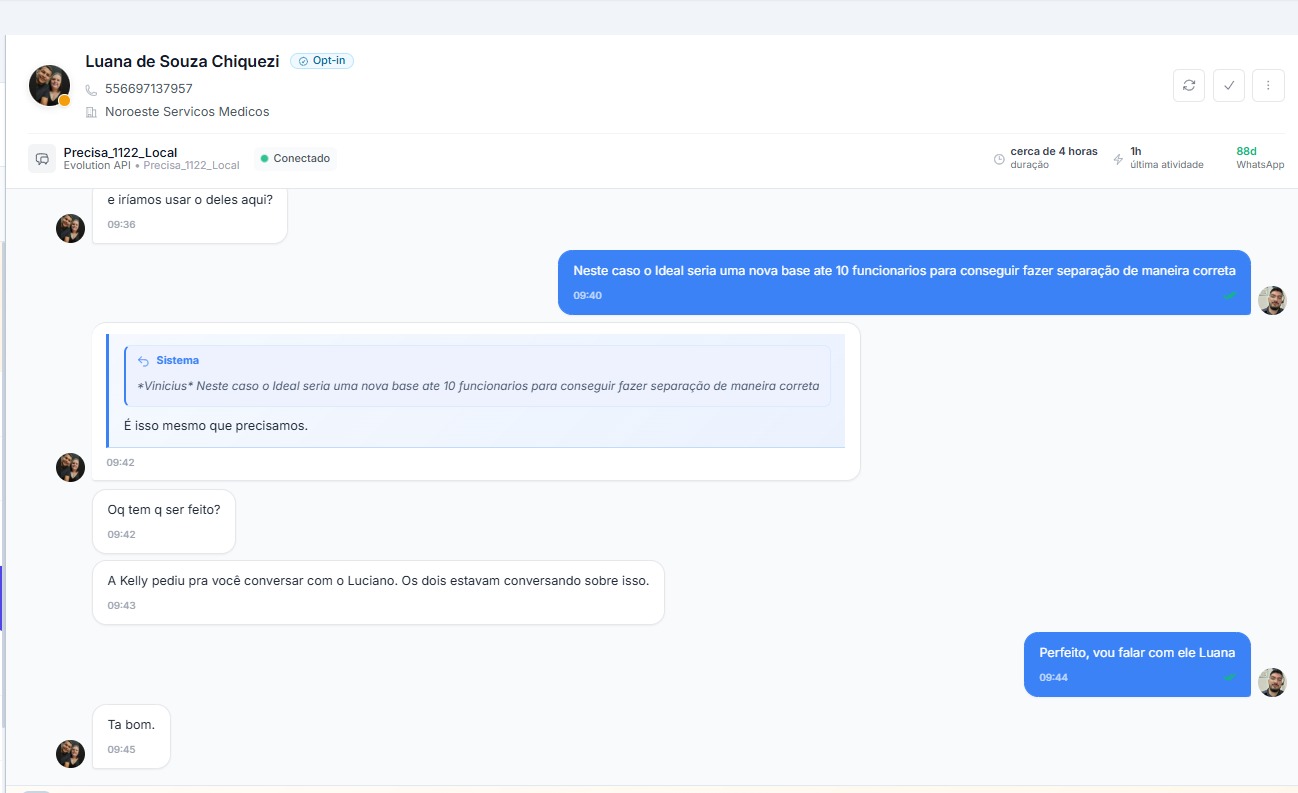Click the phone icon beside 556697137957
The height and width of the screenshot is (793, 1298).
click(92, 89)
